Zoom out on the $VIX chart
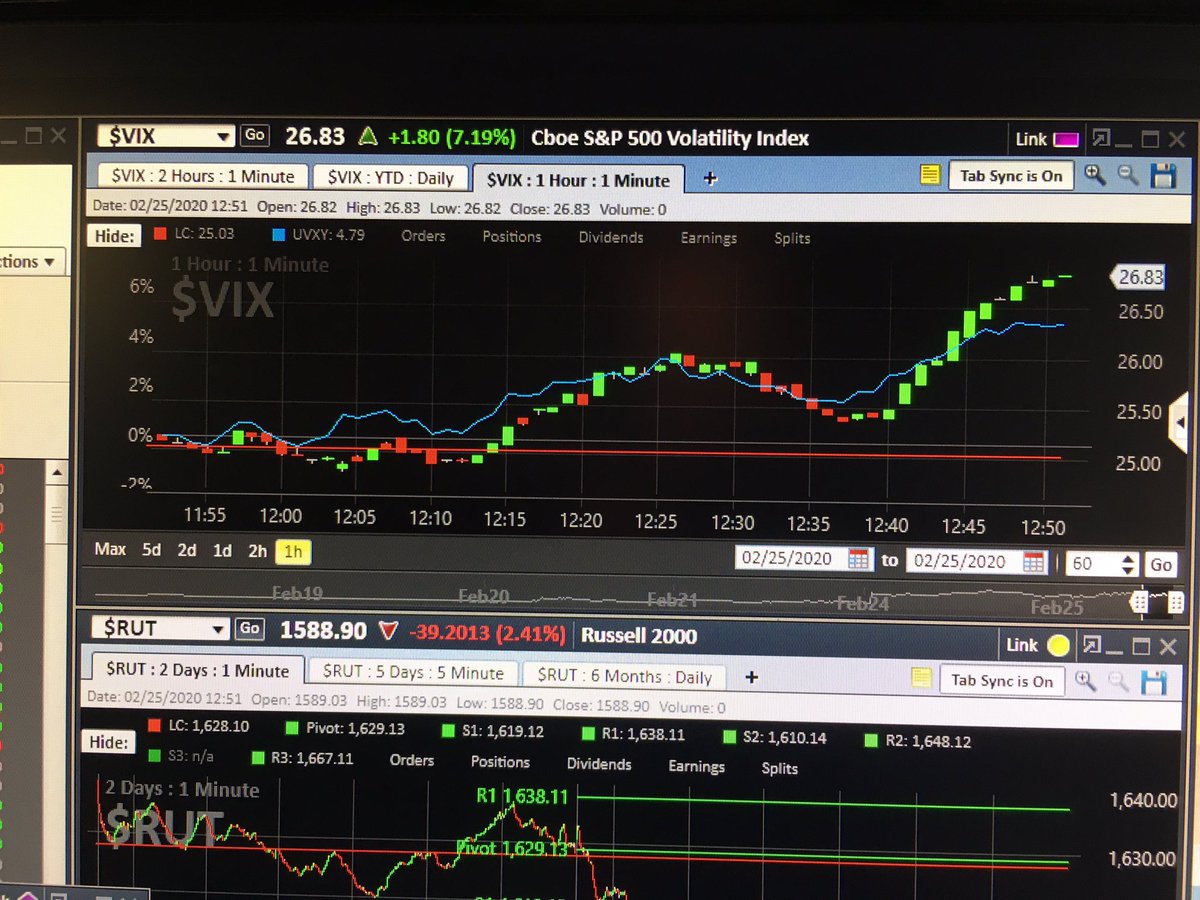Image resolution: width=1200 pixels, height=900 pixels. [x=1128, y=176]
